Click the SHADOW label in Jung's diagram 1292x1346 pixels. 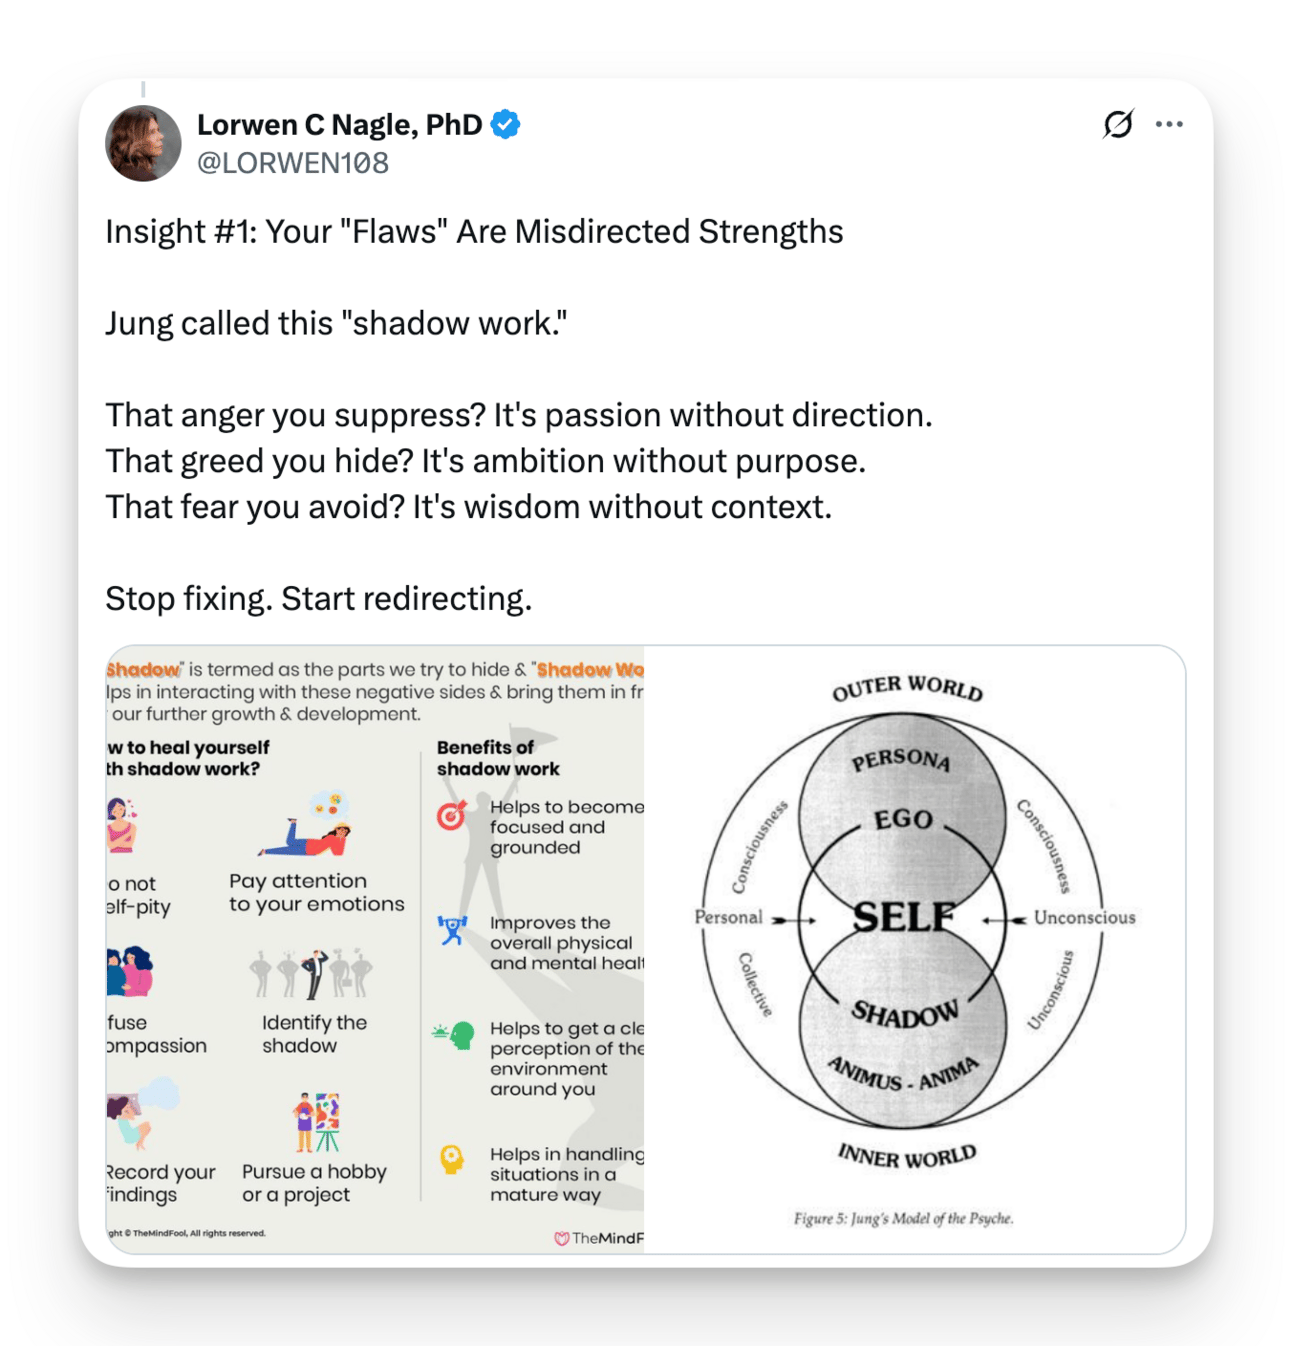click(905, 1013)
